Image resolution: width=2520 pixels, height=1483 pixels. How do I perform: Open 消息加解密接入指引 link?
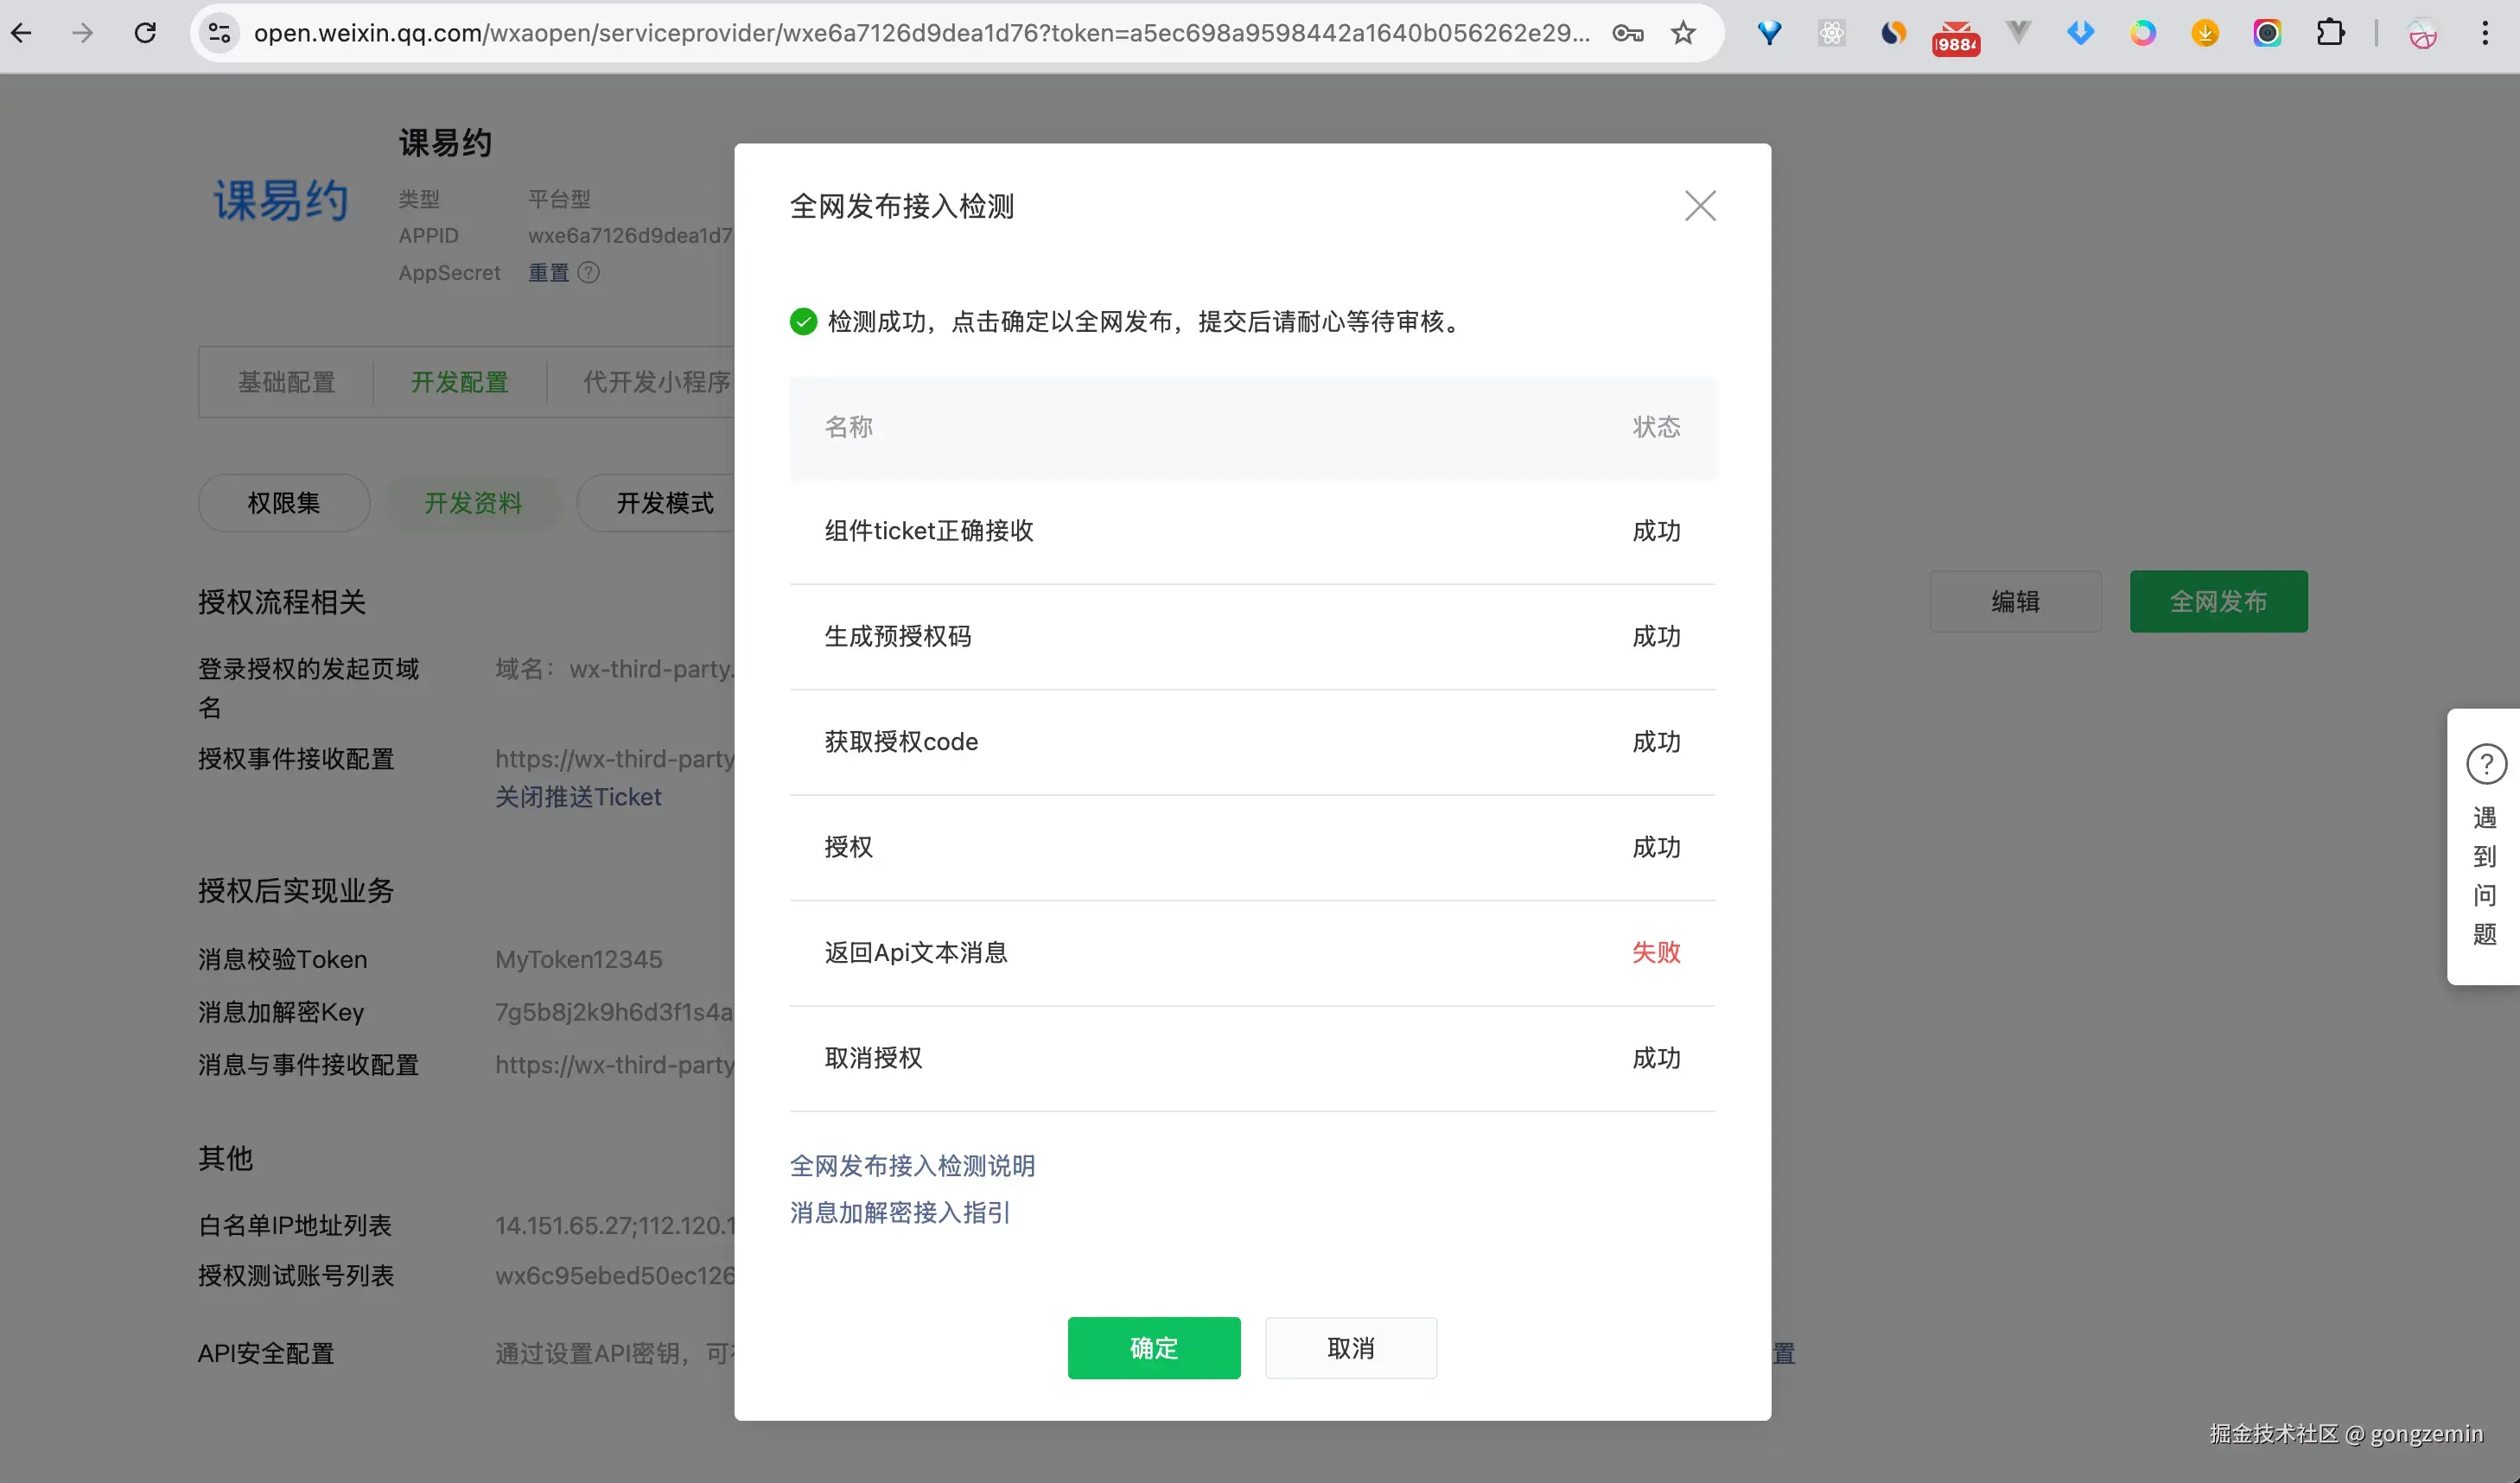pos(899,1213)
